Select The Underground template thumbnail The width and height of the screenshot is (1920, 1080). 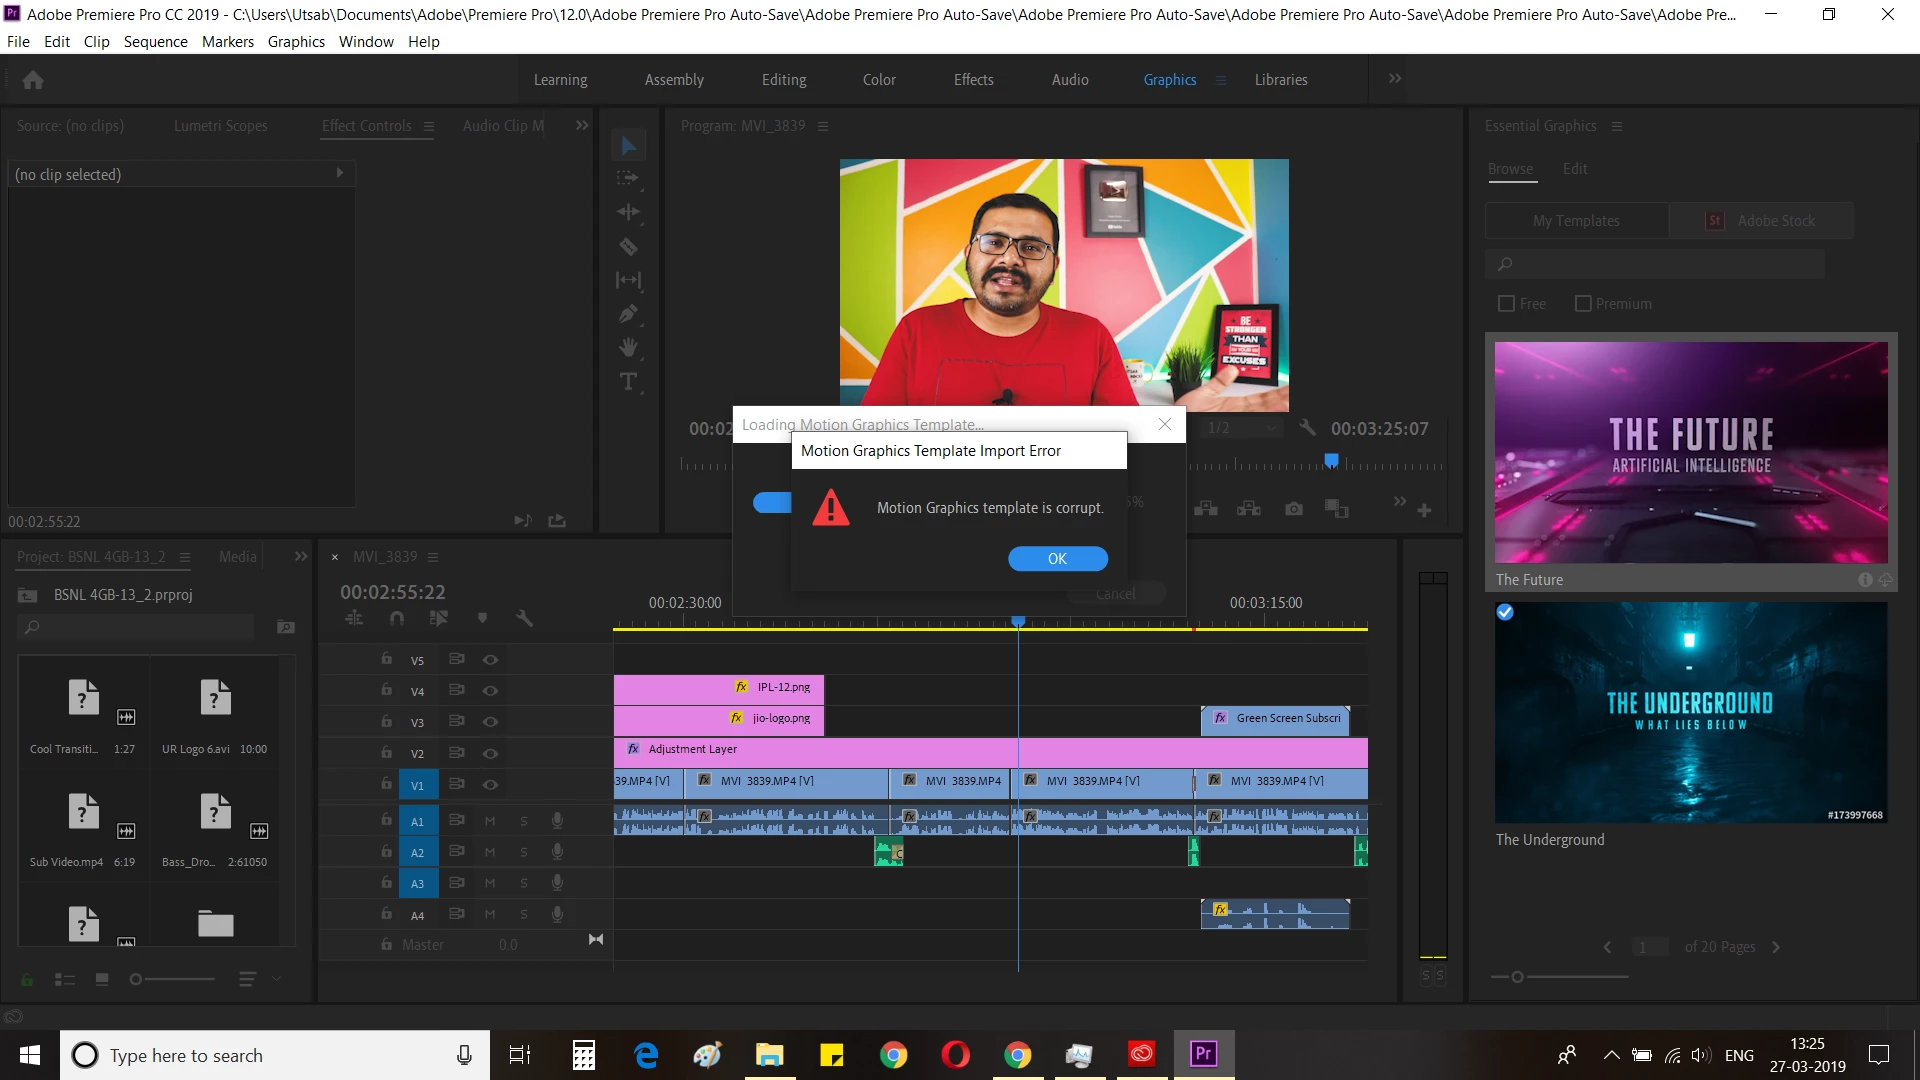[1691, 712]
